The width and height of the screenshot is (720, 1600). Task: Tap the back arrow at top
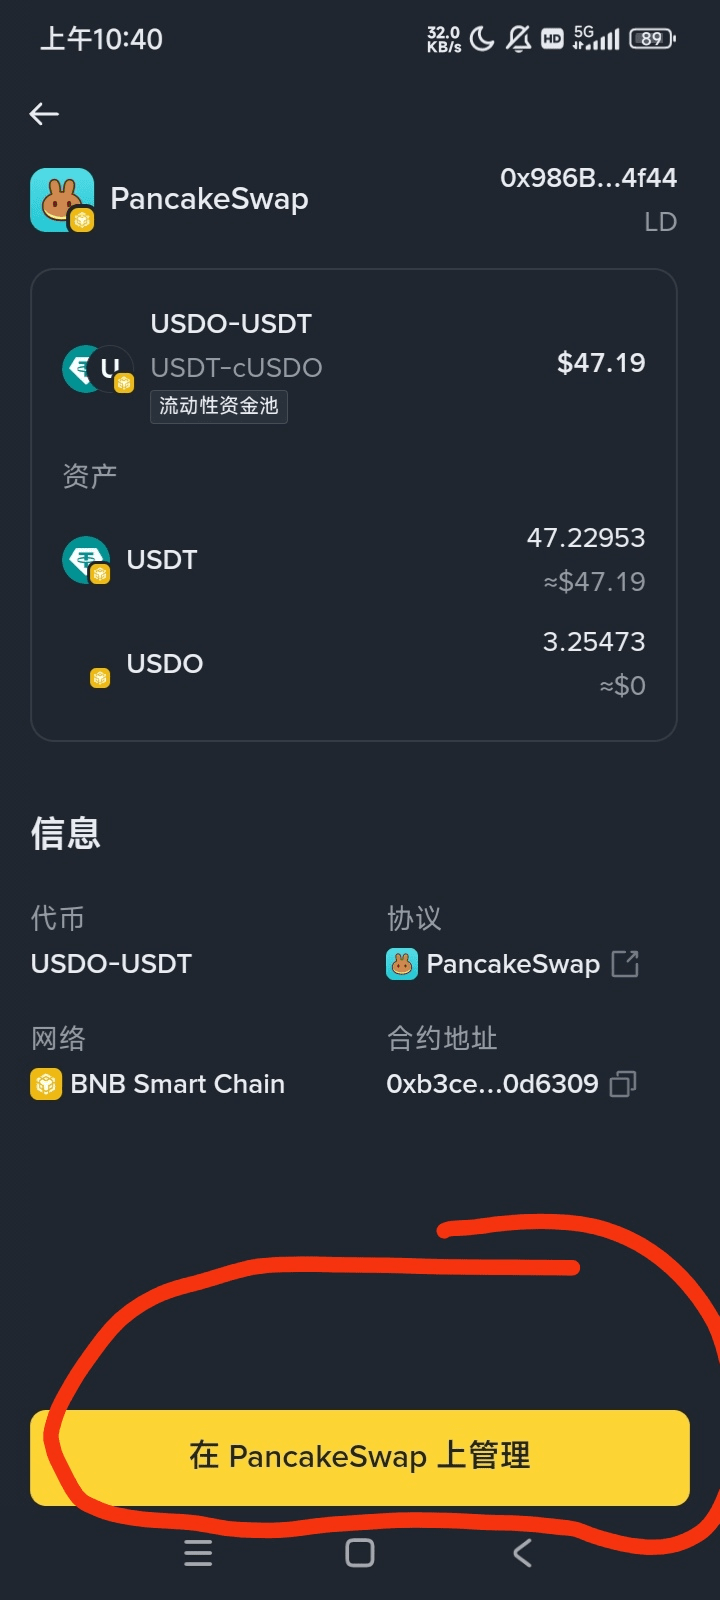tap(44, 114)
